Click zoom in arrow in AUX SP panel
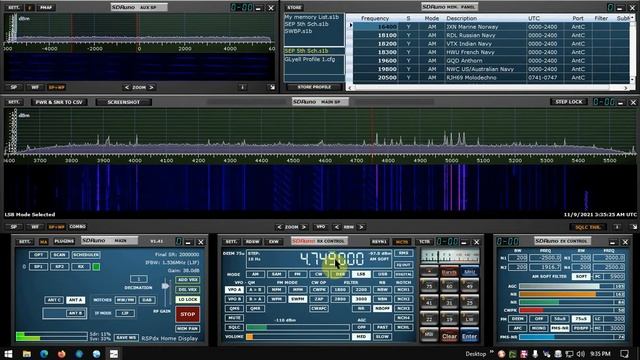 click(151, 87)
